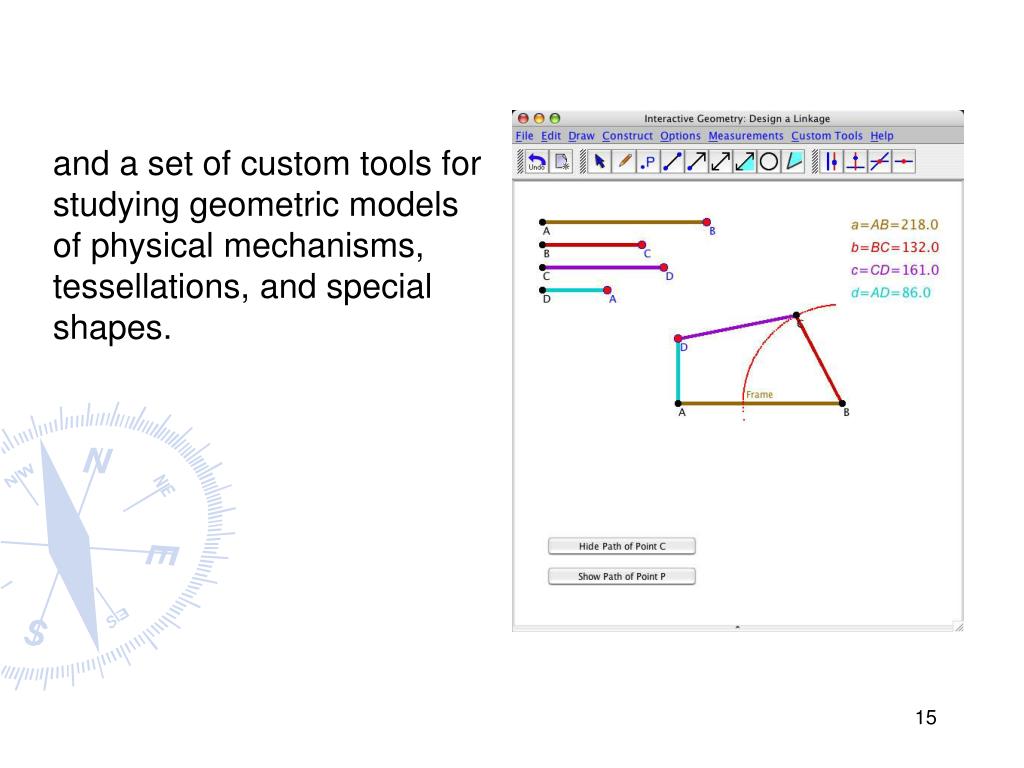Select the double-arrow line tool
This screenshot has height=768, width=1024.
point(720,161)
